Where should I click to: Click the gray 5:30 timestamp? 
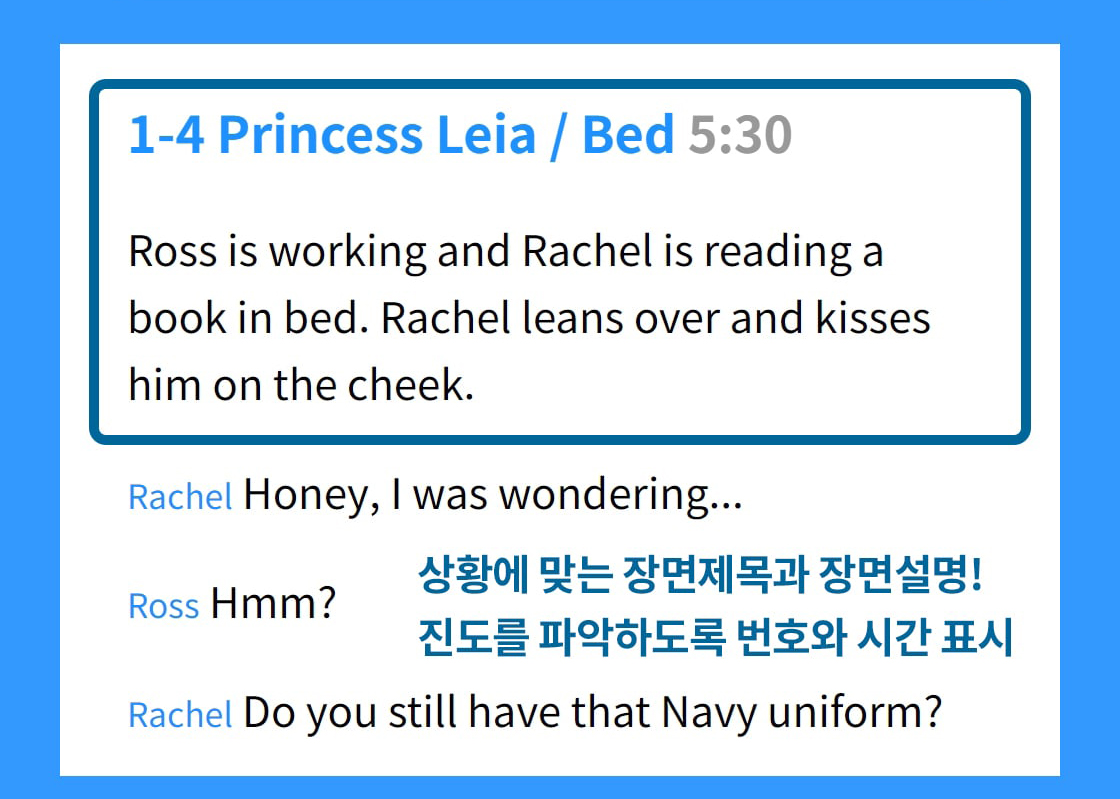pos(740,135)
